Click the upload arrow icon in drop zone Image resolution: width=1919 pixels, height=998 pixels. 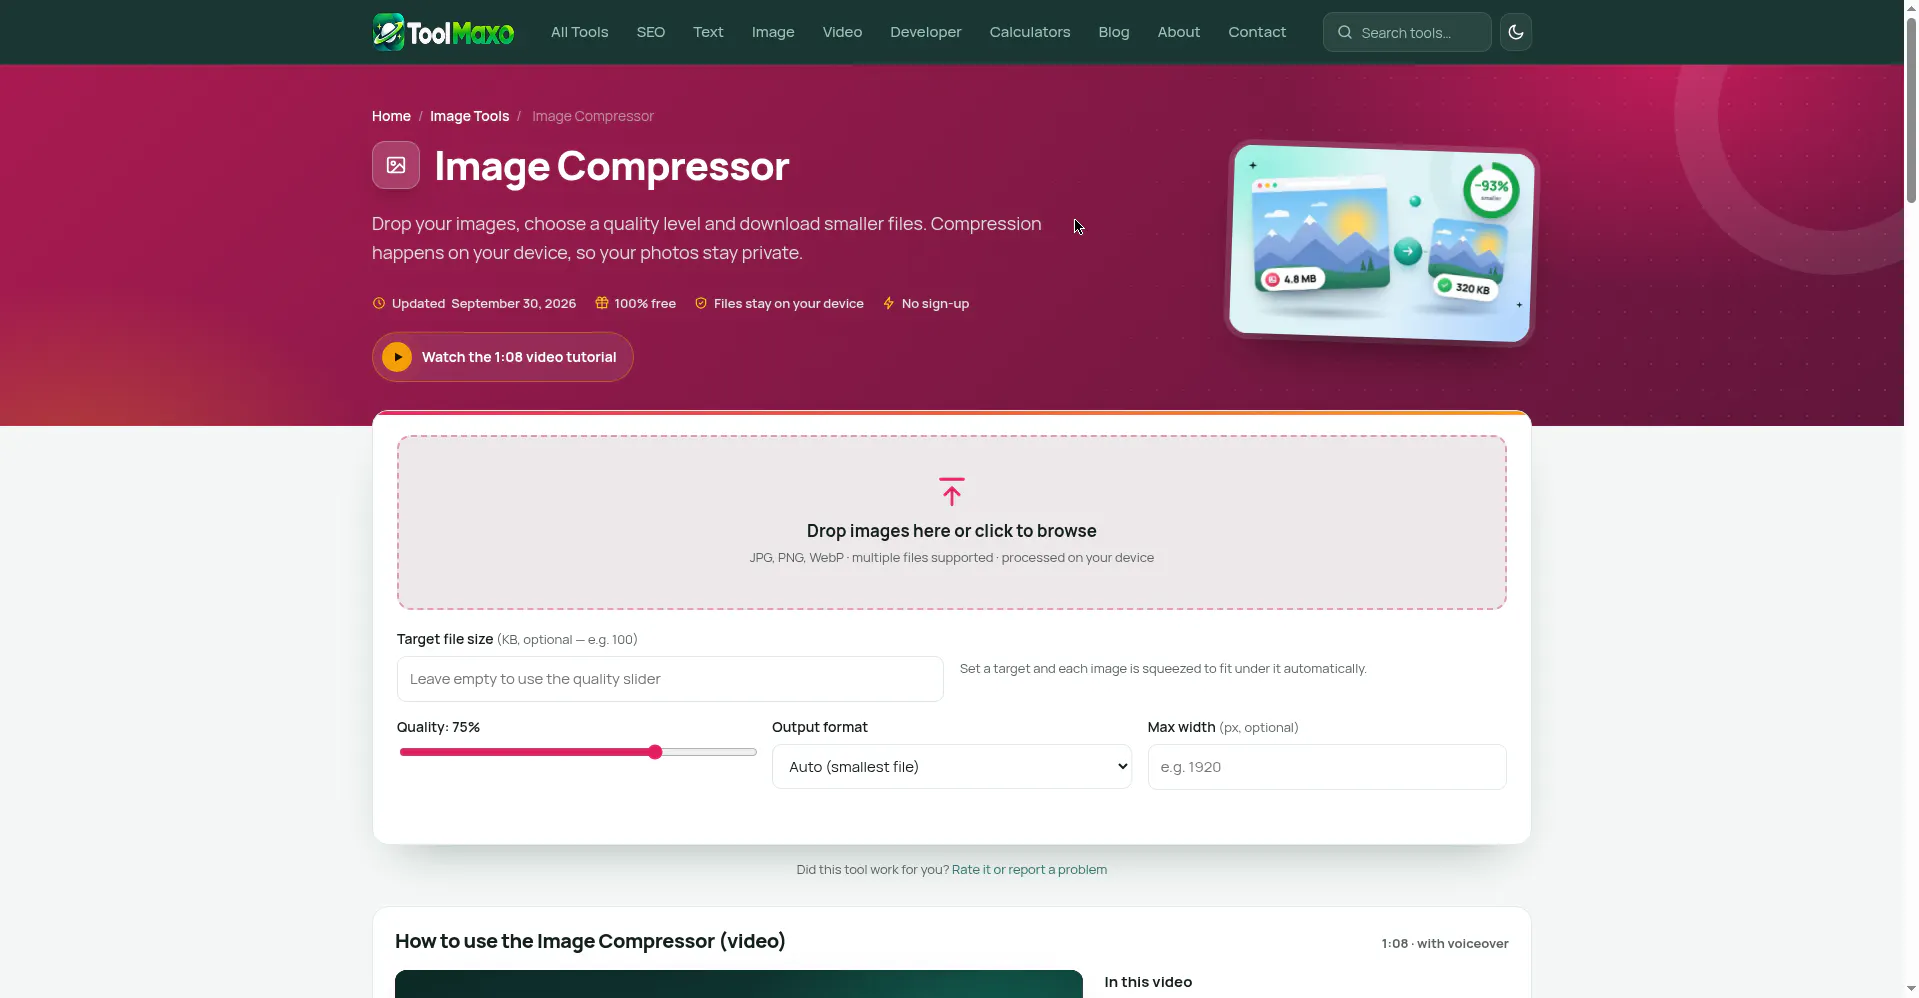point(952,491)
